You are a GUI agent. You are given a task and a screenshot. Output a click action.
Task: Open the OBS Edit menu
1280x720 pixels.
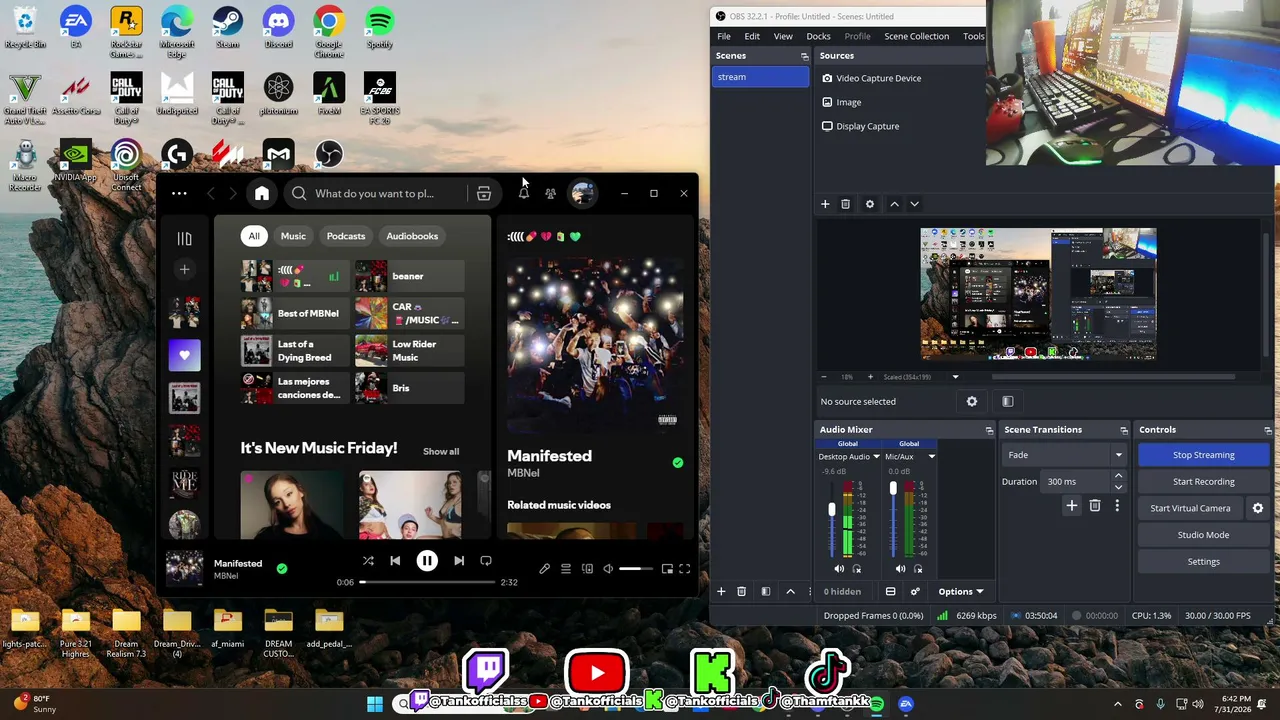pos(752,36)
